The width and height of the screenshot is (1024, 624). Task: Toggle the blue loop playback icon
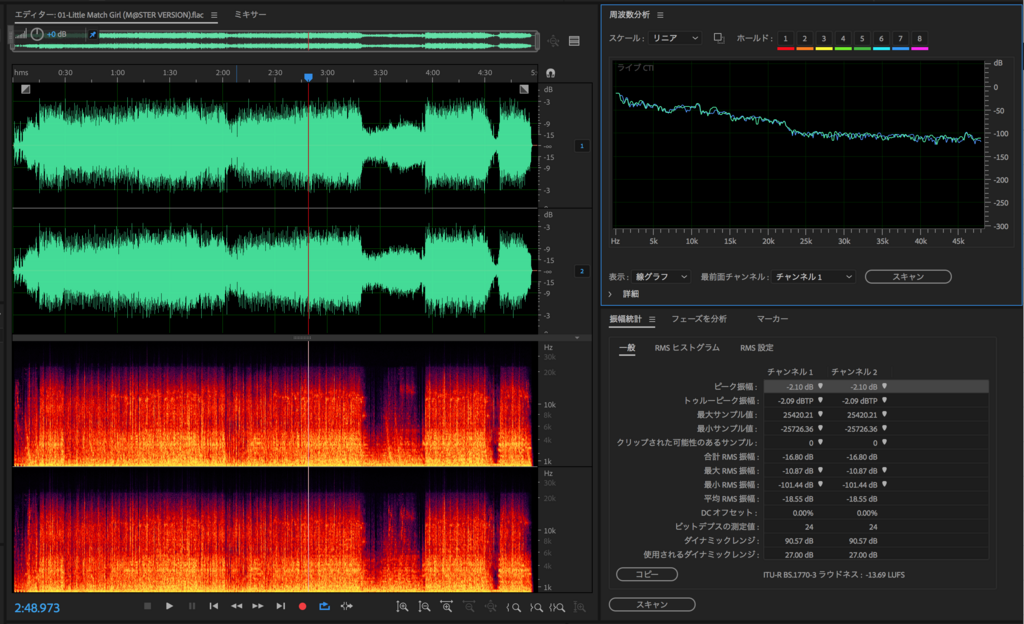coord(325,606)
